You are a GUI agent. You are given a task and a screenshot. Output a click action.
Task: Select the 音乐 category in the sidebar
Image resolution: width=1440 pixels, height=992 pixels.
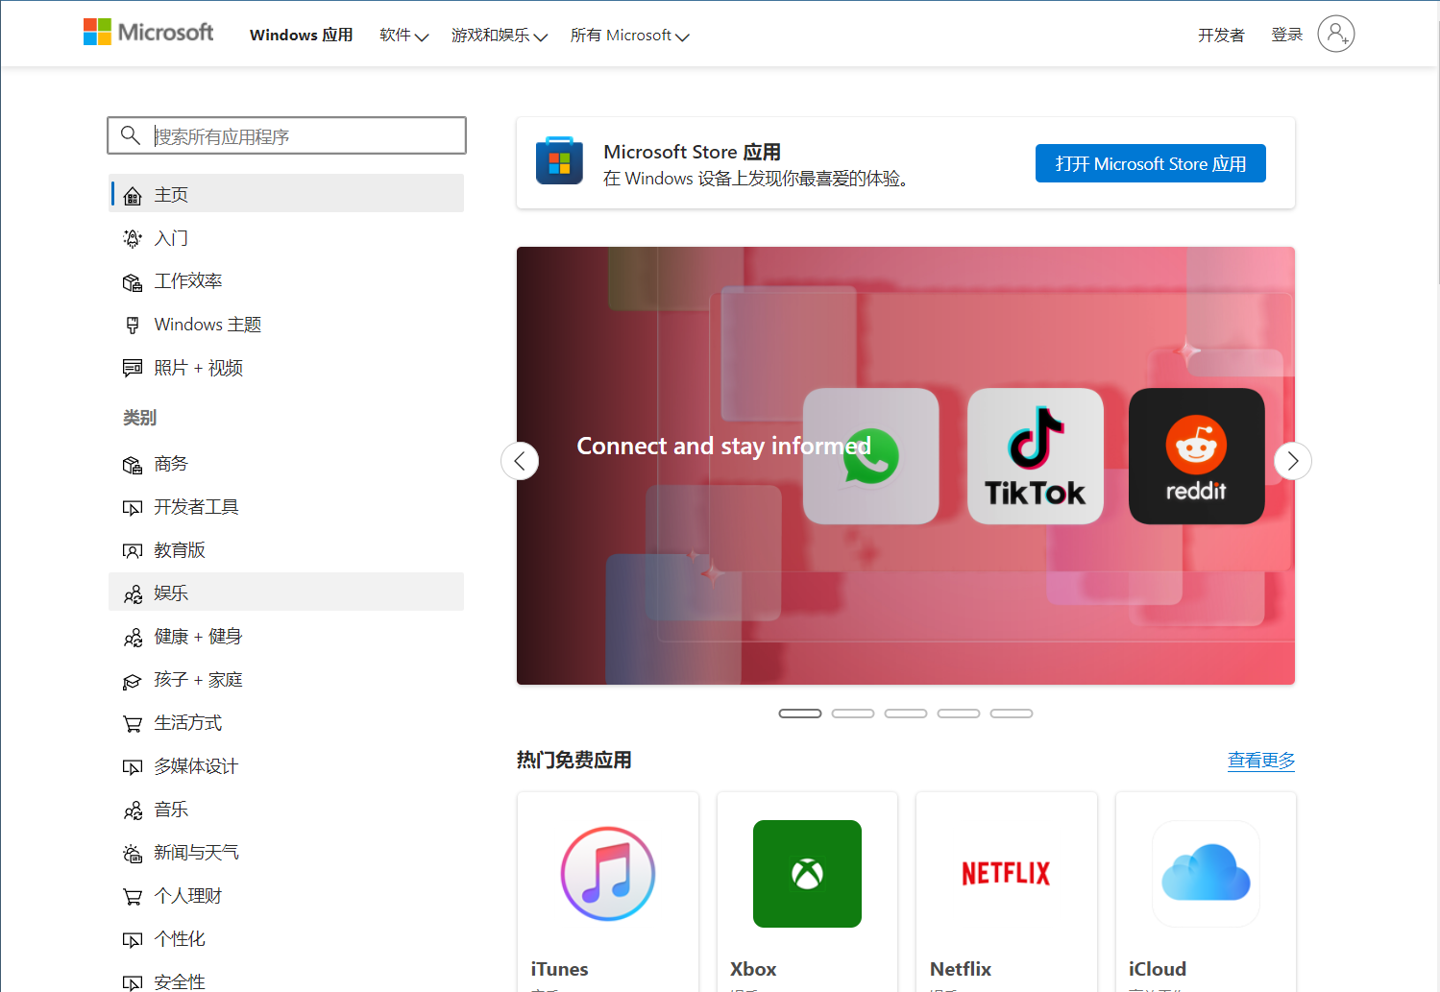click(x=171, y=809)
